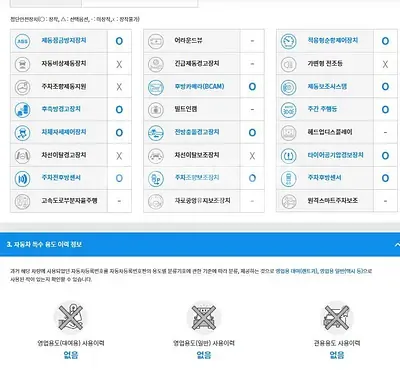Image resolution: width=400 pixels, height=370 pixels.
Task: Select the 전방충돌경고장치 forward collision icon
Action: coord(156,133)
